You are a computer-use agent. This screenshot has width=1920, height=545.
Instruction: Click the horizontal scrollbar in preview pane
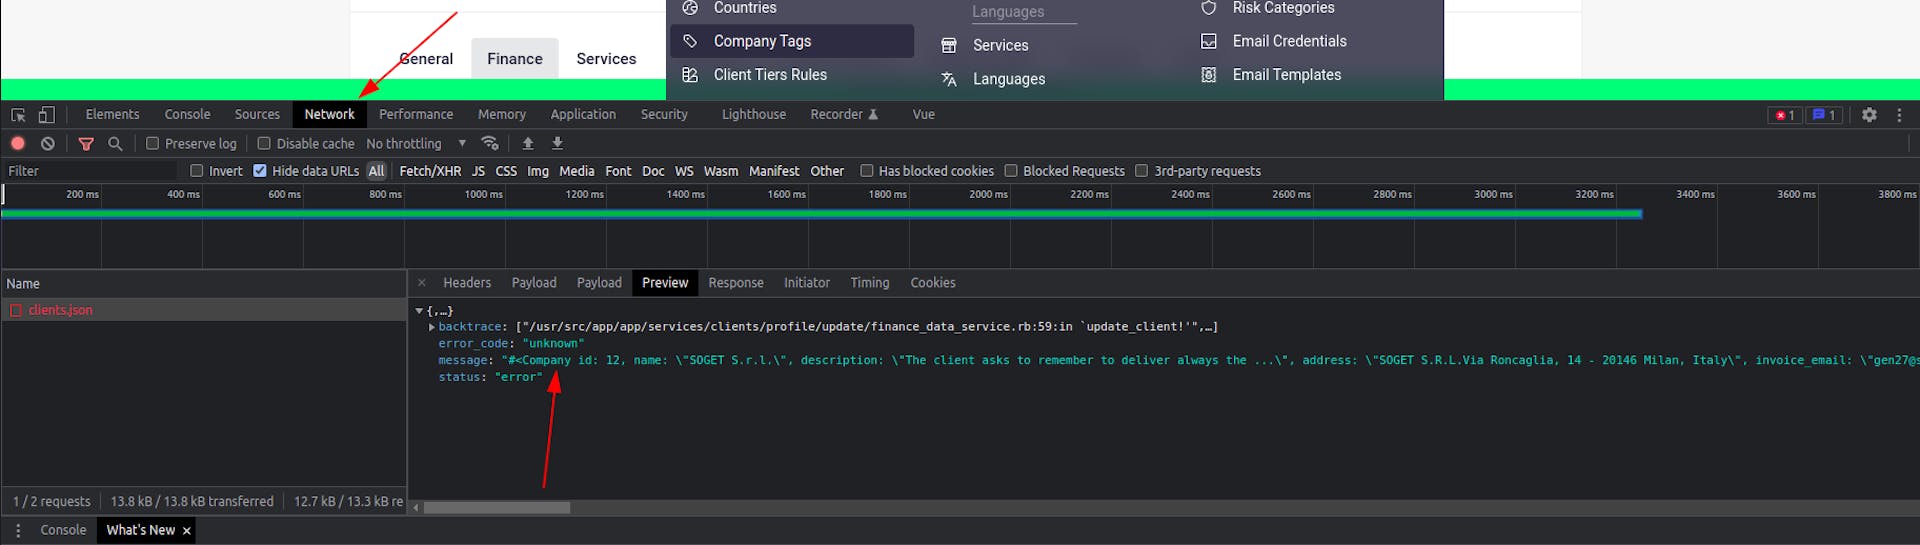[496, 508]
